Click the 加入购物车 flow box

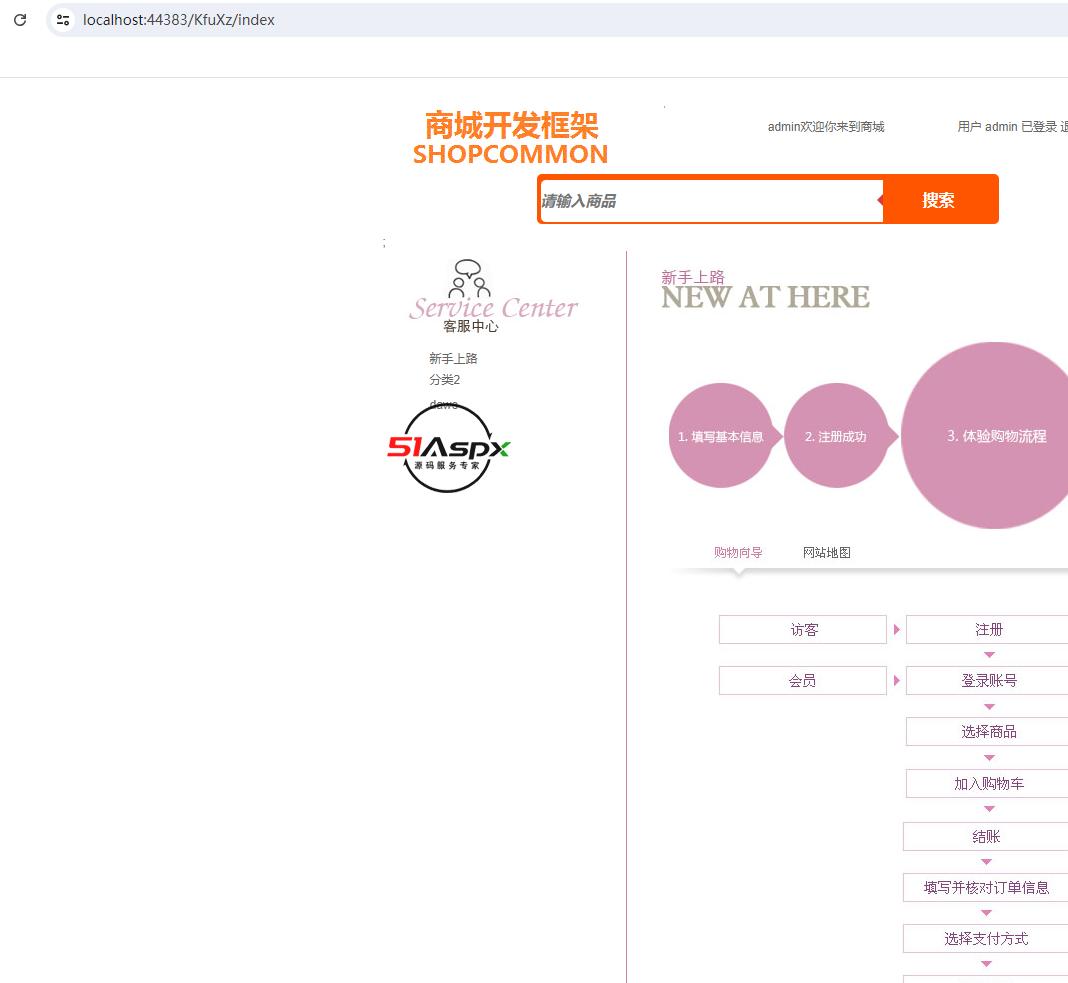click(x=988, y=783)
